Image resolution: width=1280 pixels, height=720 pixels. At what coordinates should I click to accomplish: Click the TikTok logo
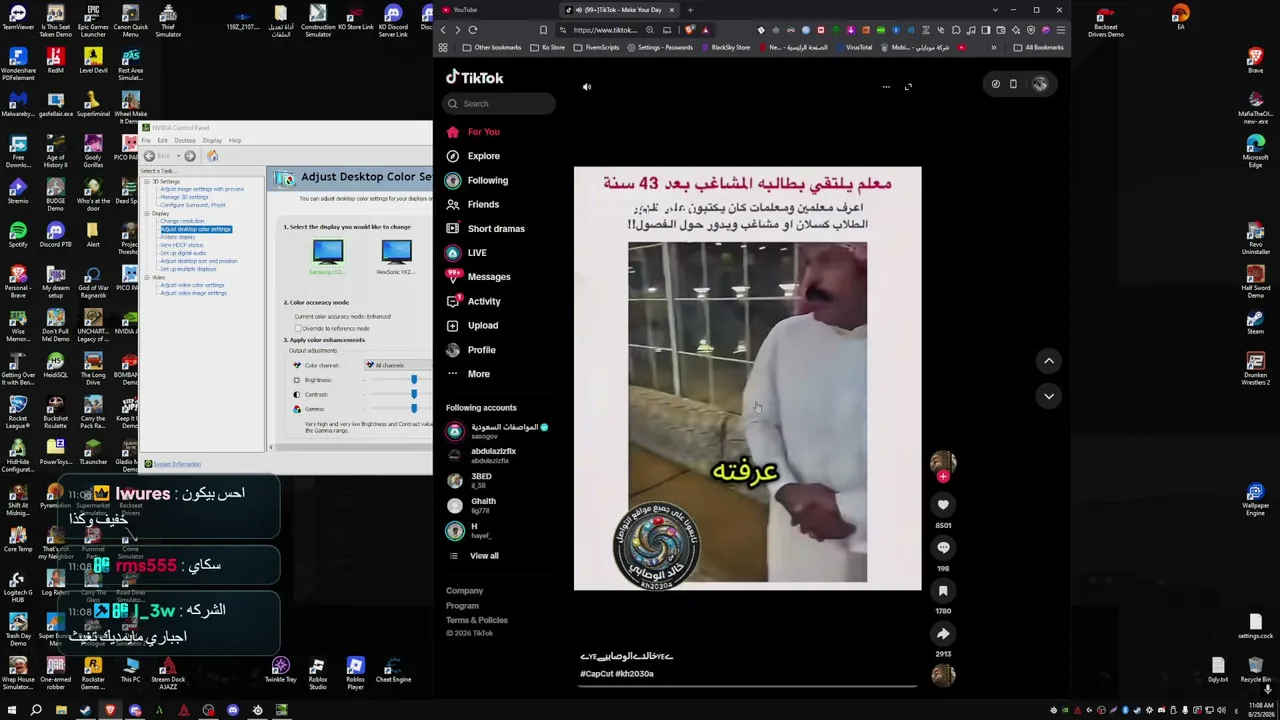tap(475, 77)
